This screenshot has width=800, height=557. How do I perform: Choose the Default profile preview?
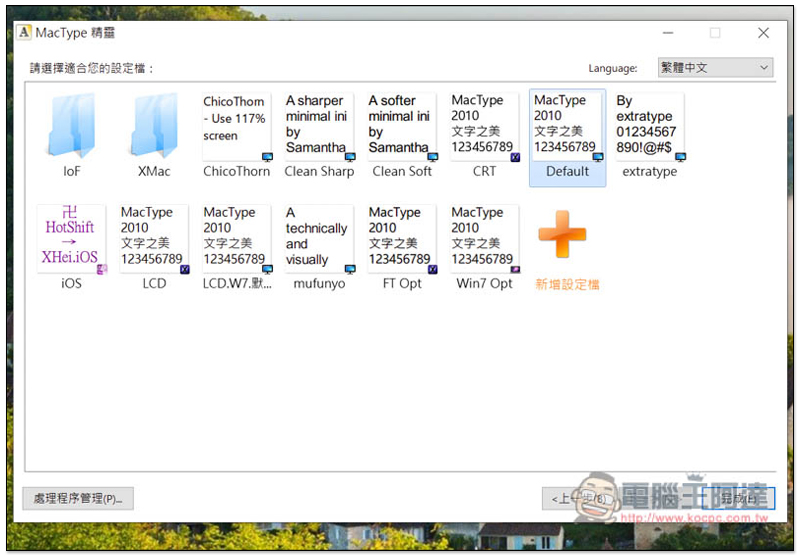point(567,126)
